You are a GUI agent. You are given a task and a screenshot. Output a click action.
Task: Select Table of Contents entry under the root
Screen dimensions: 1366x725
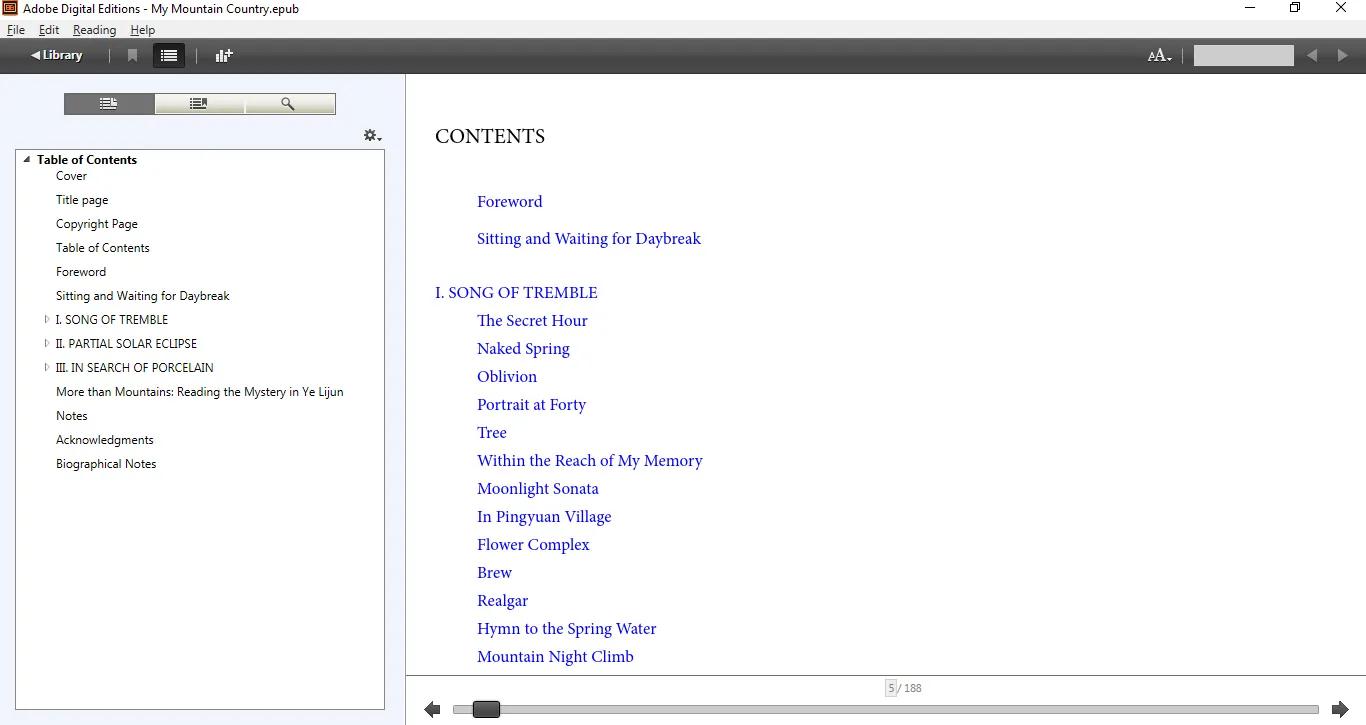tap(102, 248)
